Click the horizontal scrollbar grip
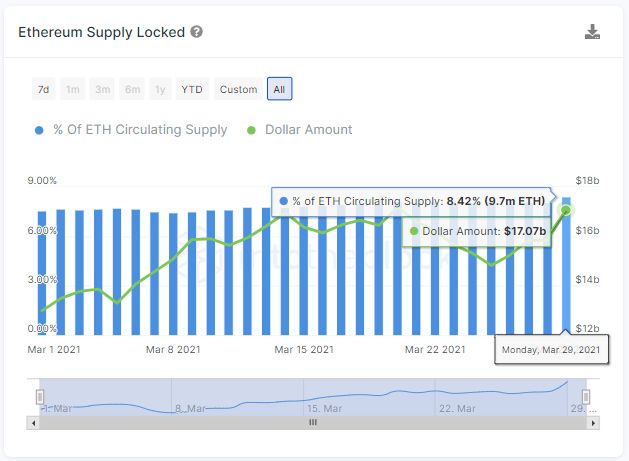The width and height of the screenshot is (629, 461). tap(313, 422)
